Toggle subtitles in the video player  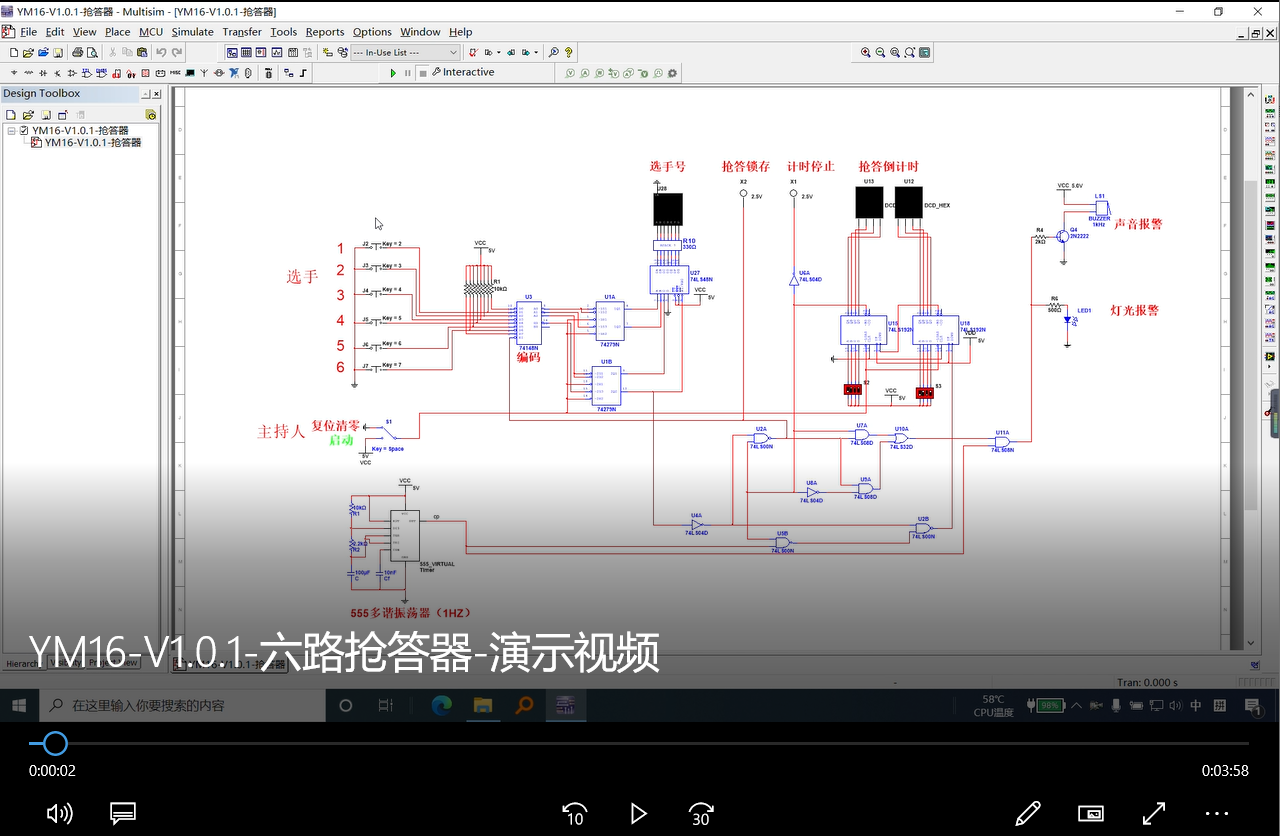122,813
